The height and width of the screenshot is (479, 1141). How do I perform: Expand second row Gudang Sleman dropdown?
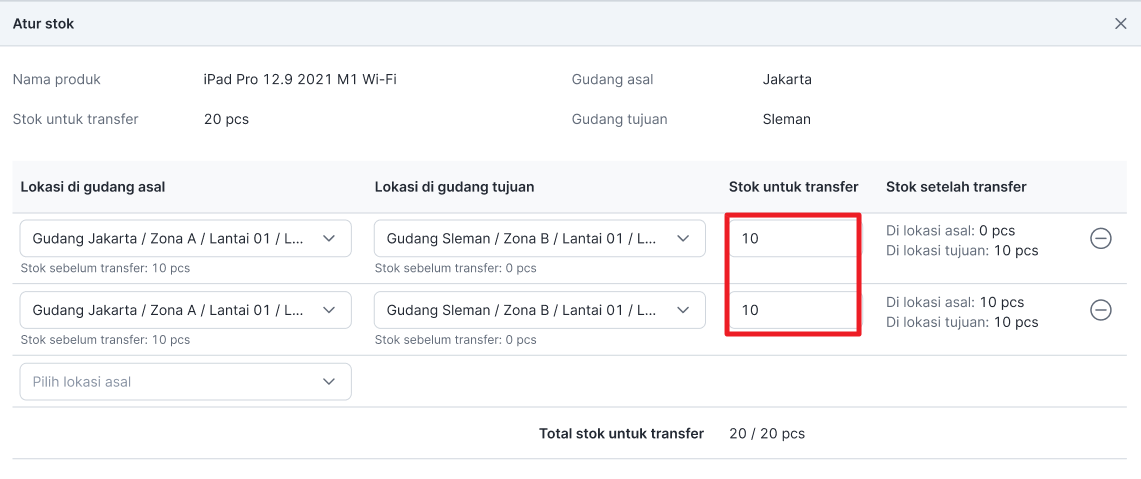click(x=539, y=310)
